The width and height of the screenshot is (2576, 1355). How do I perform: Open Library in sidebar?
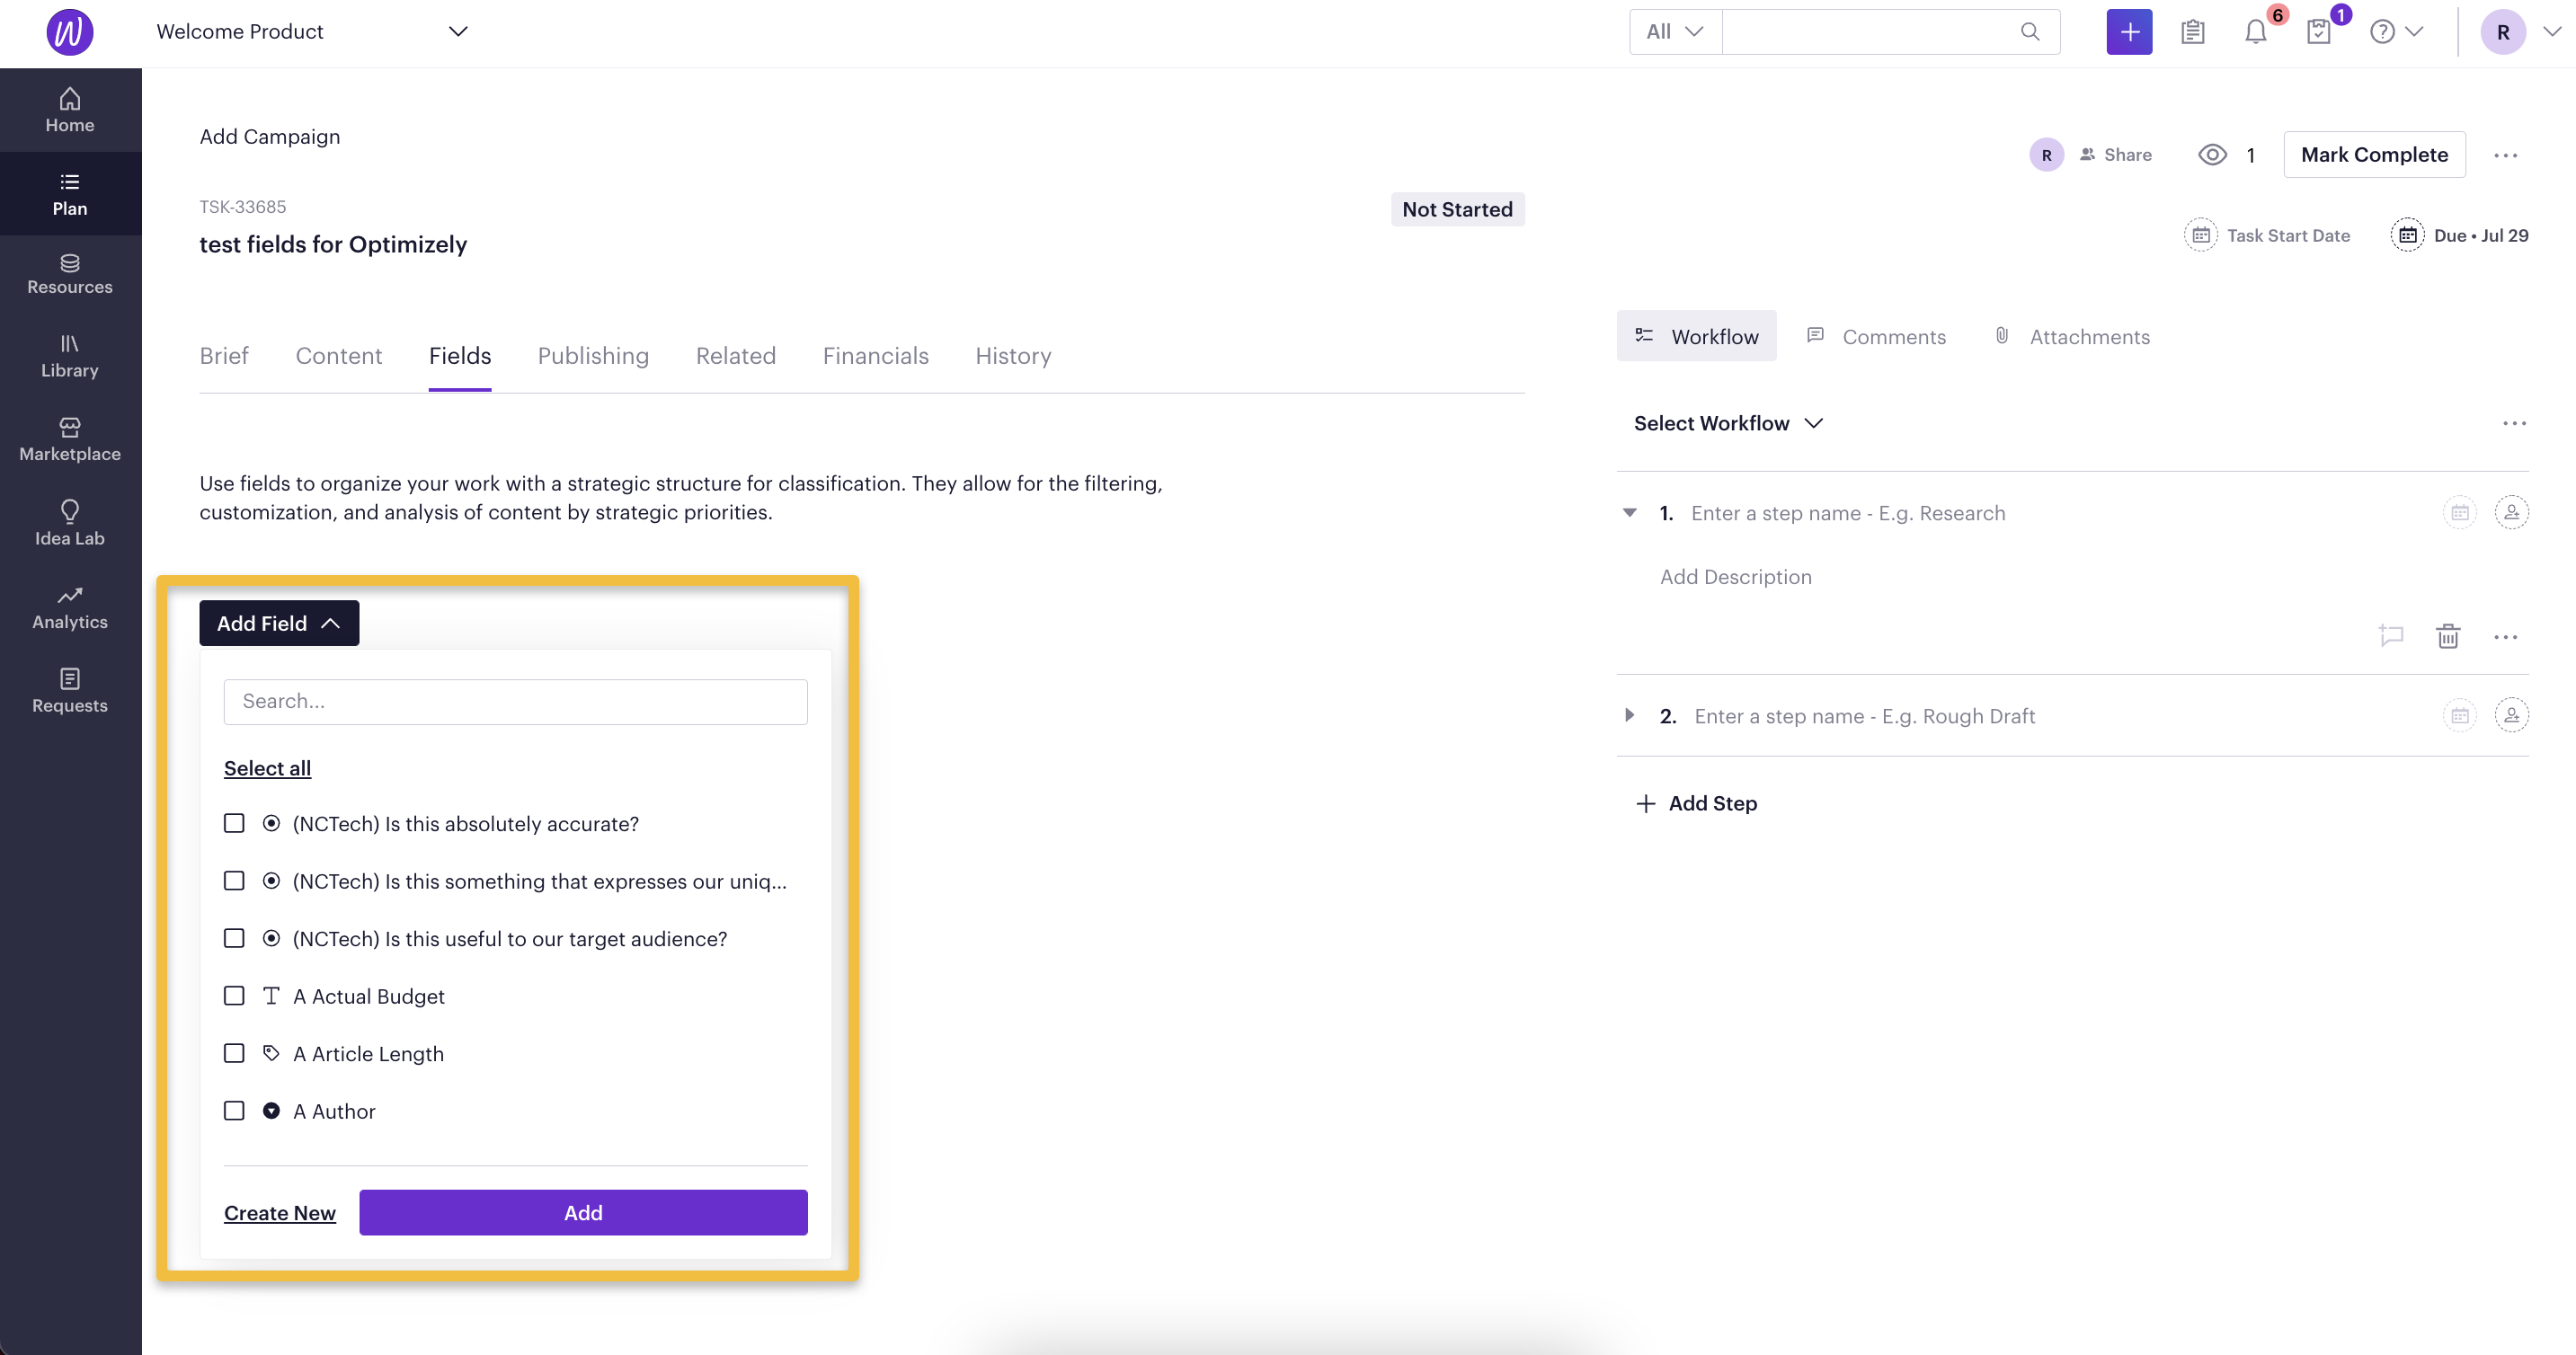(x=70, y=356)
